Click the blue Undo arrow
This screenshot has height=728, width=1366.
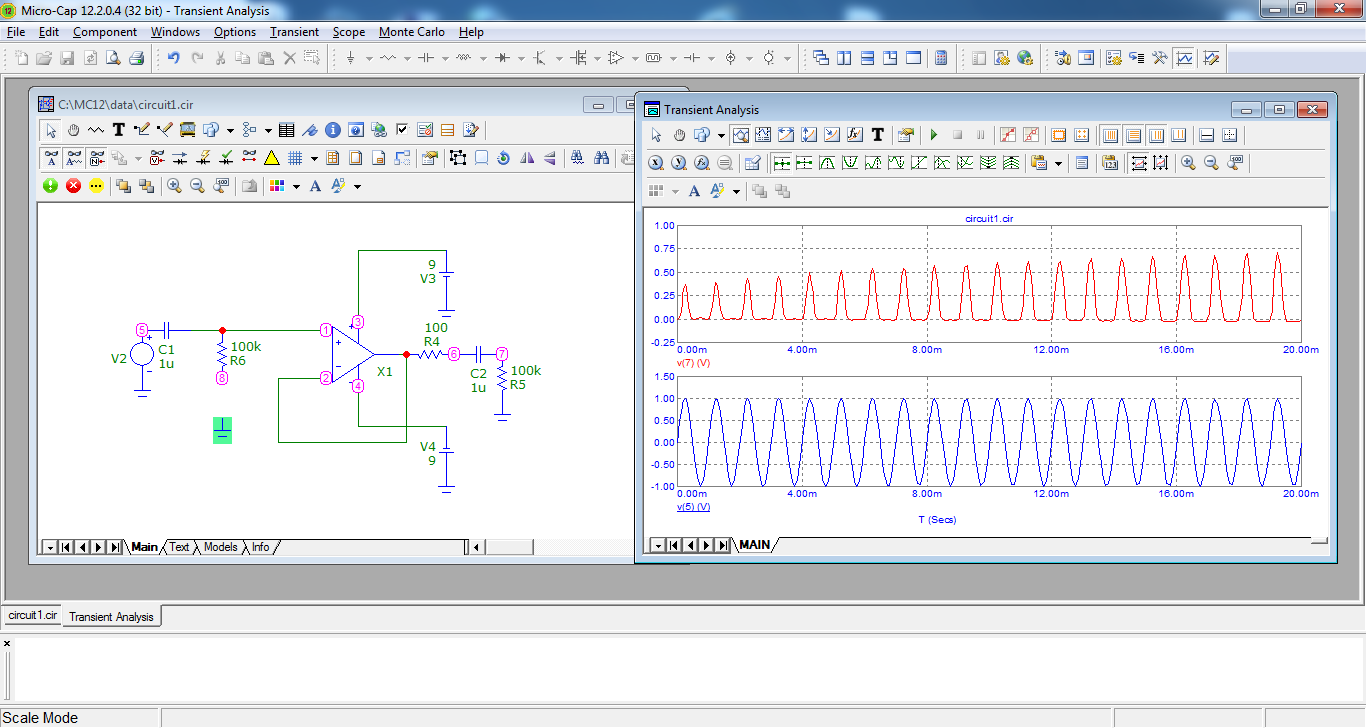click(x=173, y=58)
